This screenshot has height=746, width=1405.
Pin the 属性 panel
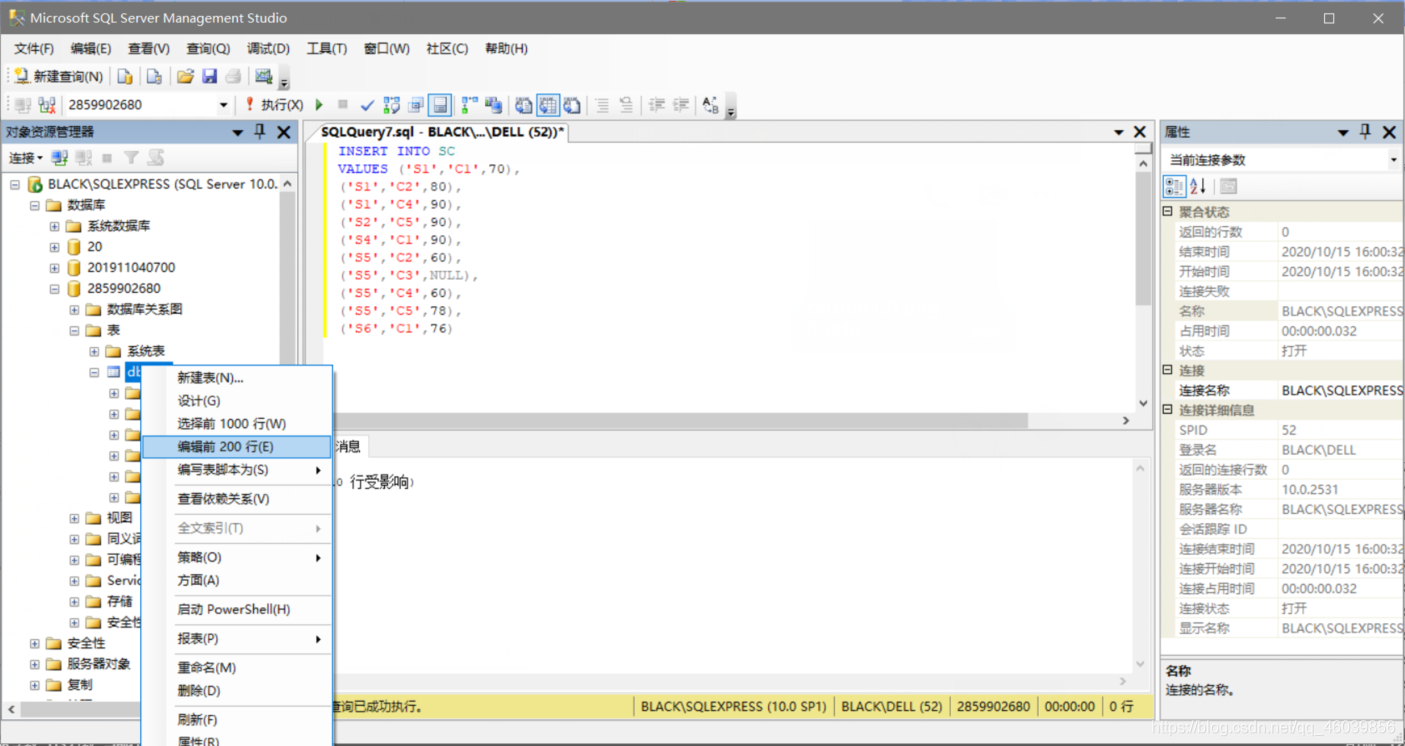(1365, 132)
